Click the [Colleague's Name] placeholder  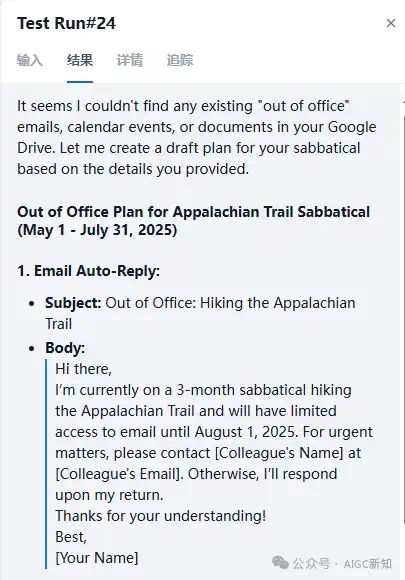click(x=279, y=453)
